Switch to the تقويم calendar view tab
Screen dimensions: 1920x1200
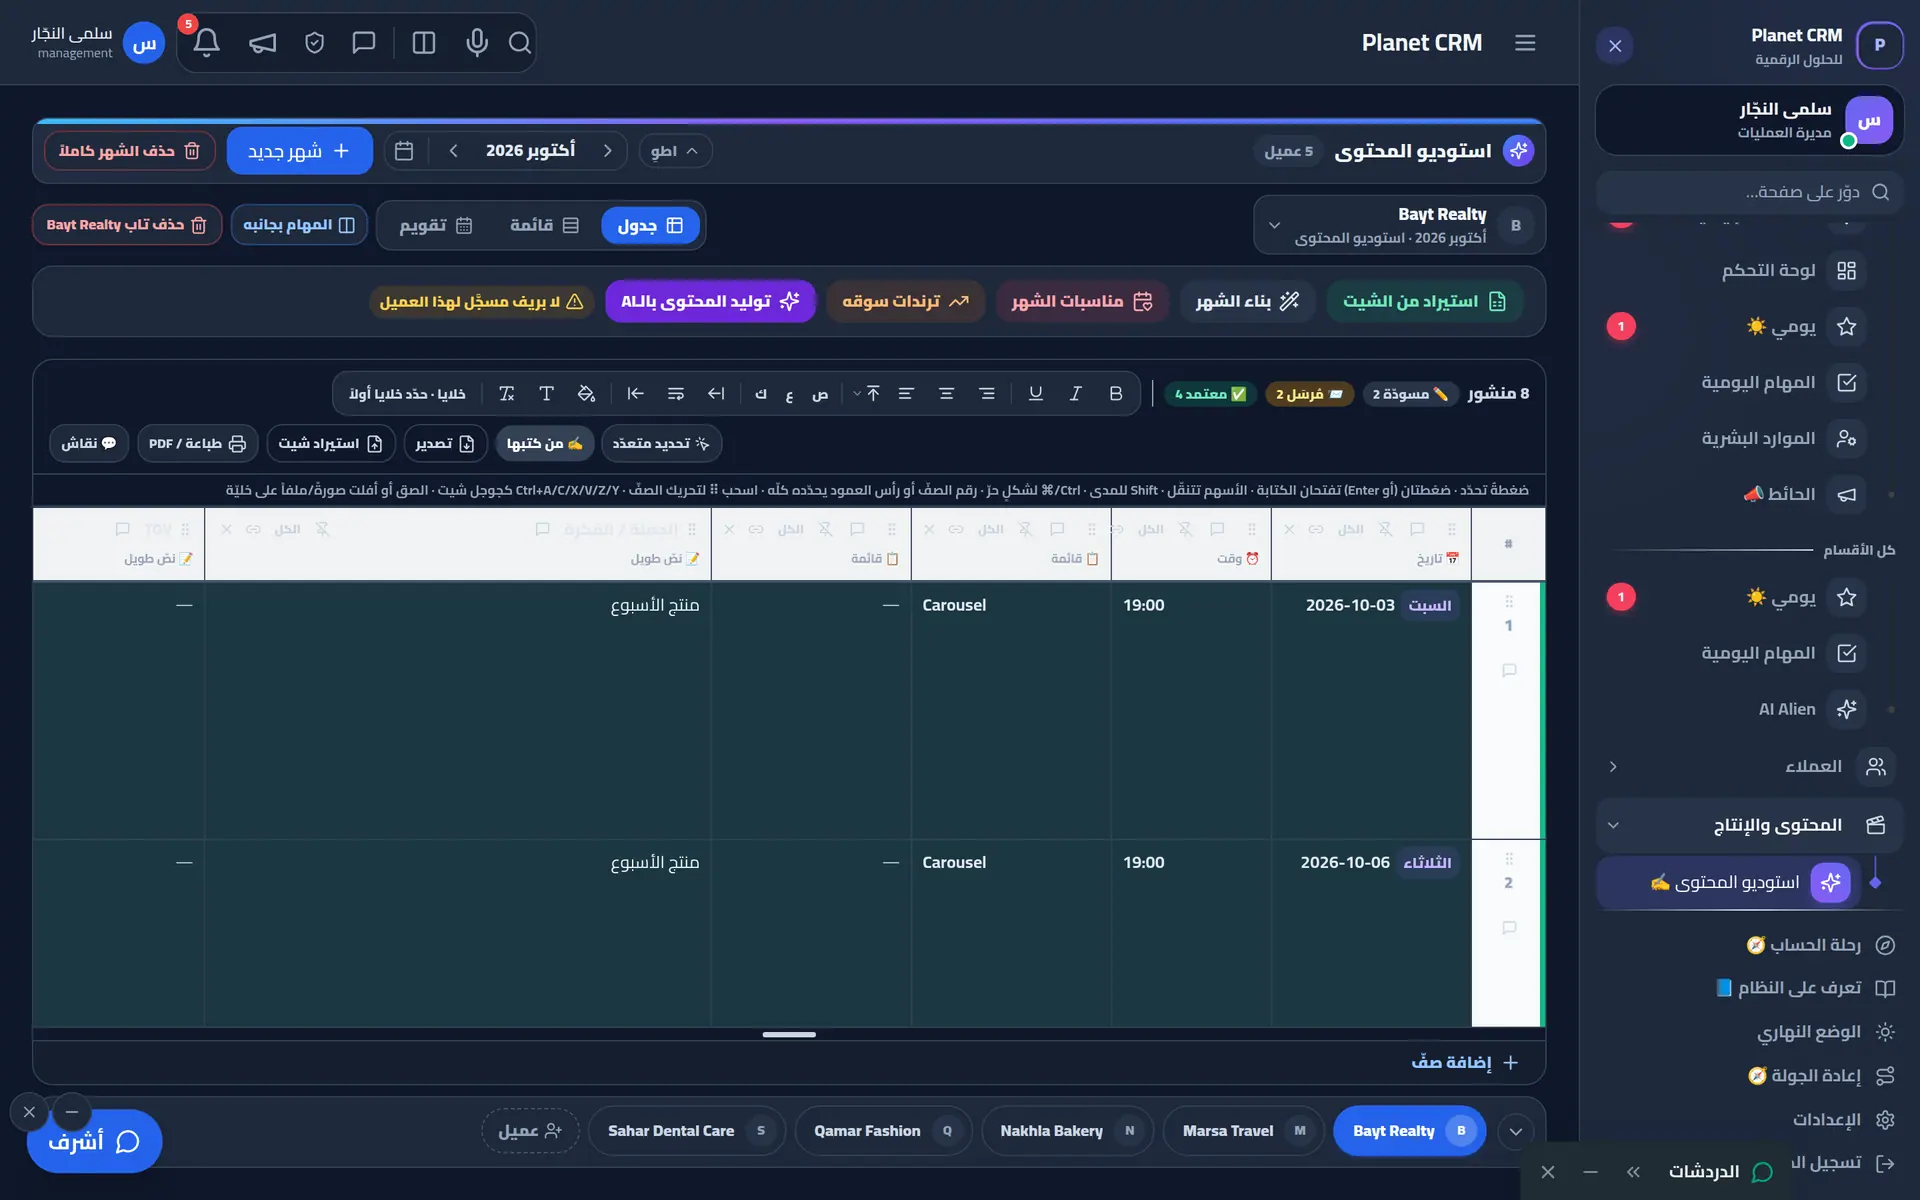[435, 225]
